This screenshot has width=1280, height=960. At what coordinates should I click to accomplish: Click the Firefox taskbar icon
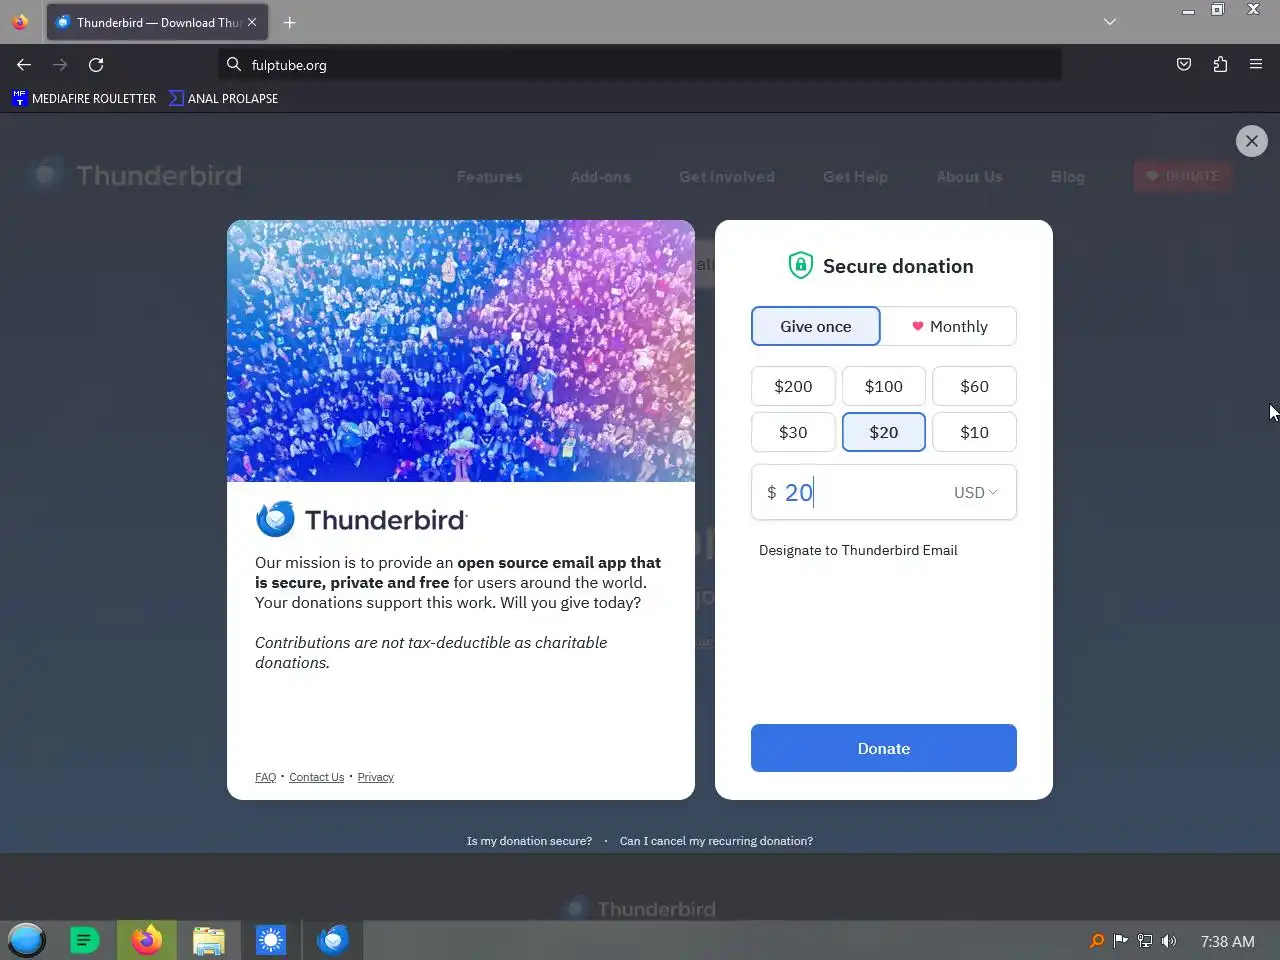147,940
